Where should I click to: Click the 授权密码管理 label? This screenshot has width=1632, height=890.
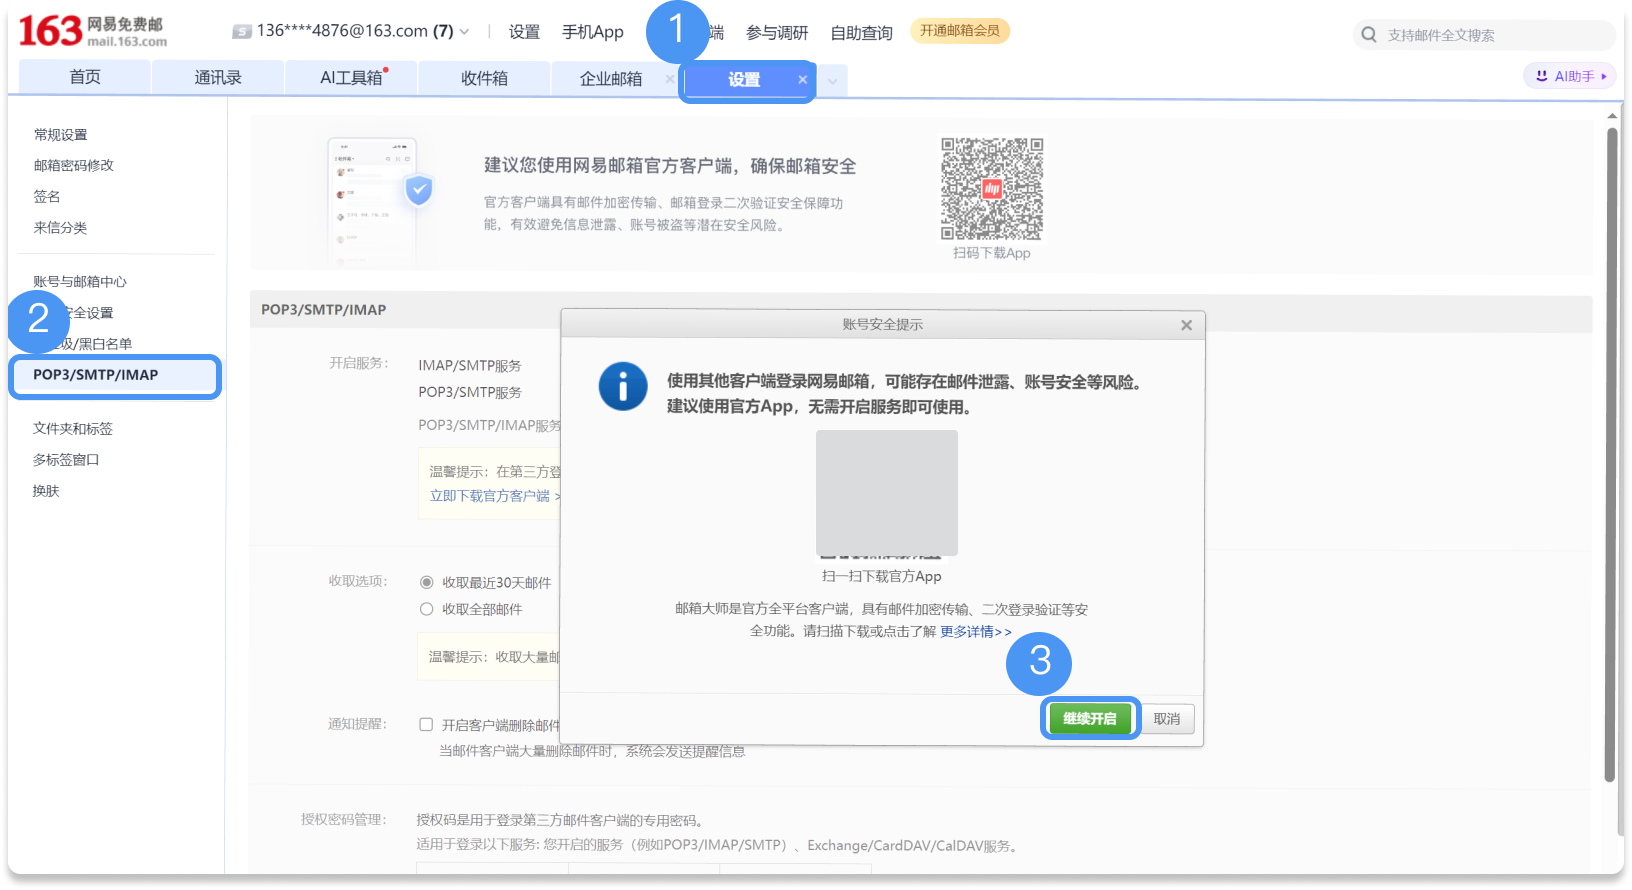[344, 820]
